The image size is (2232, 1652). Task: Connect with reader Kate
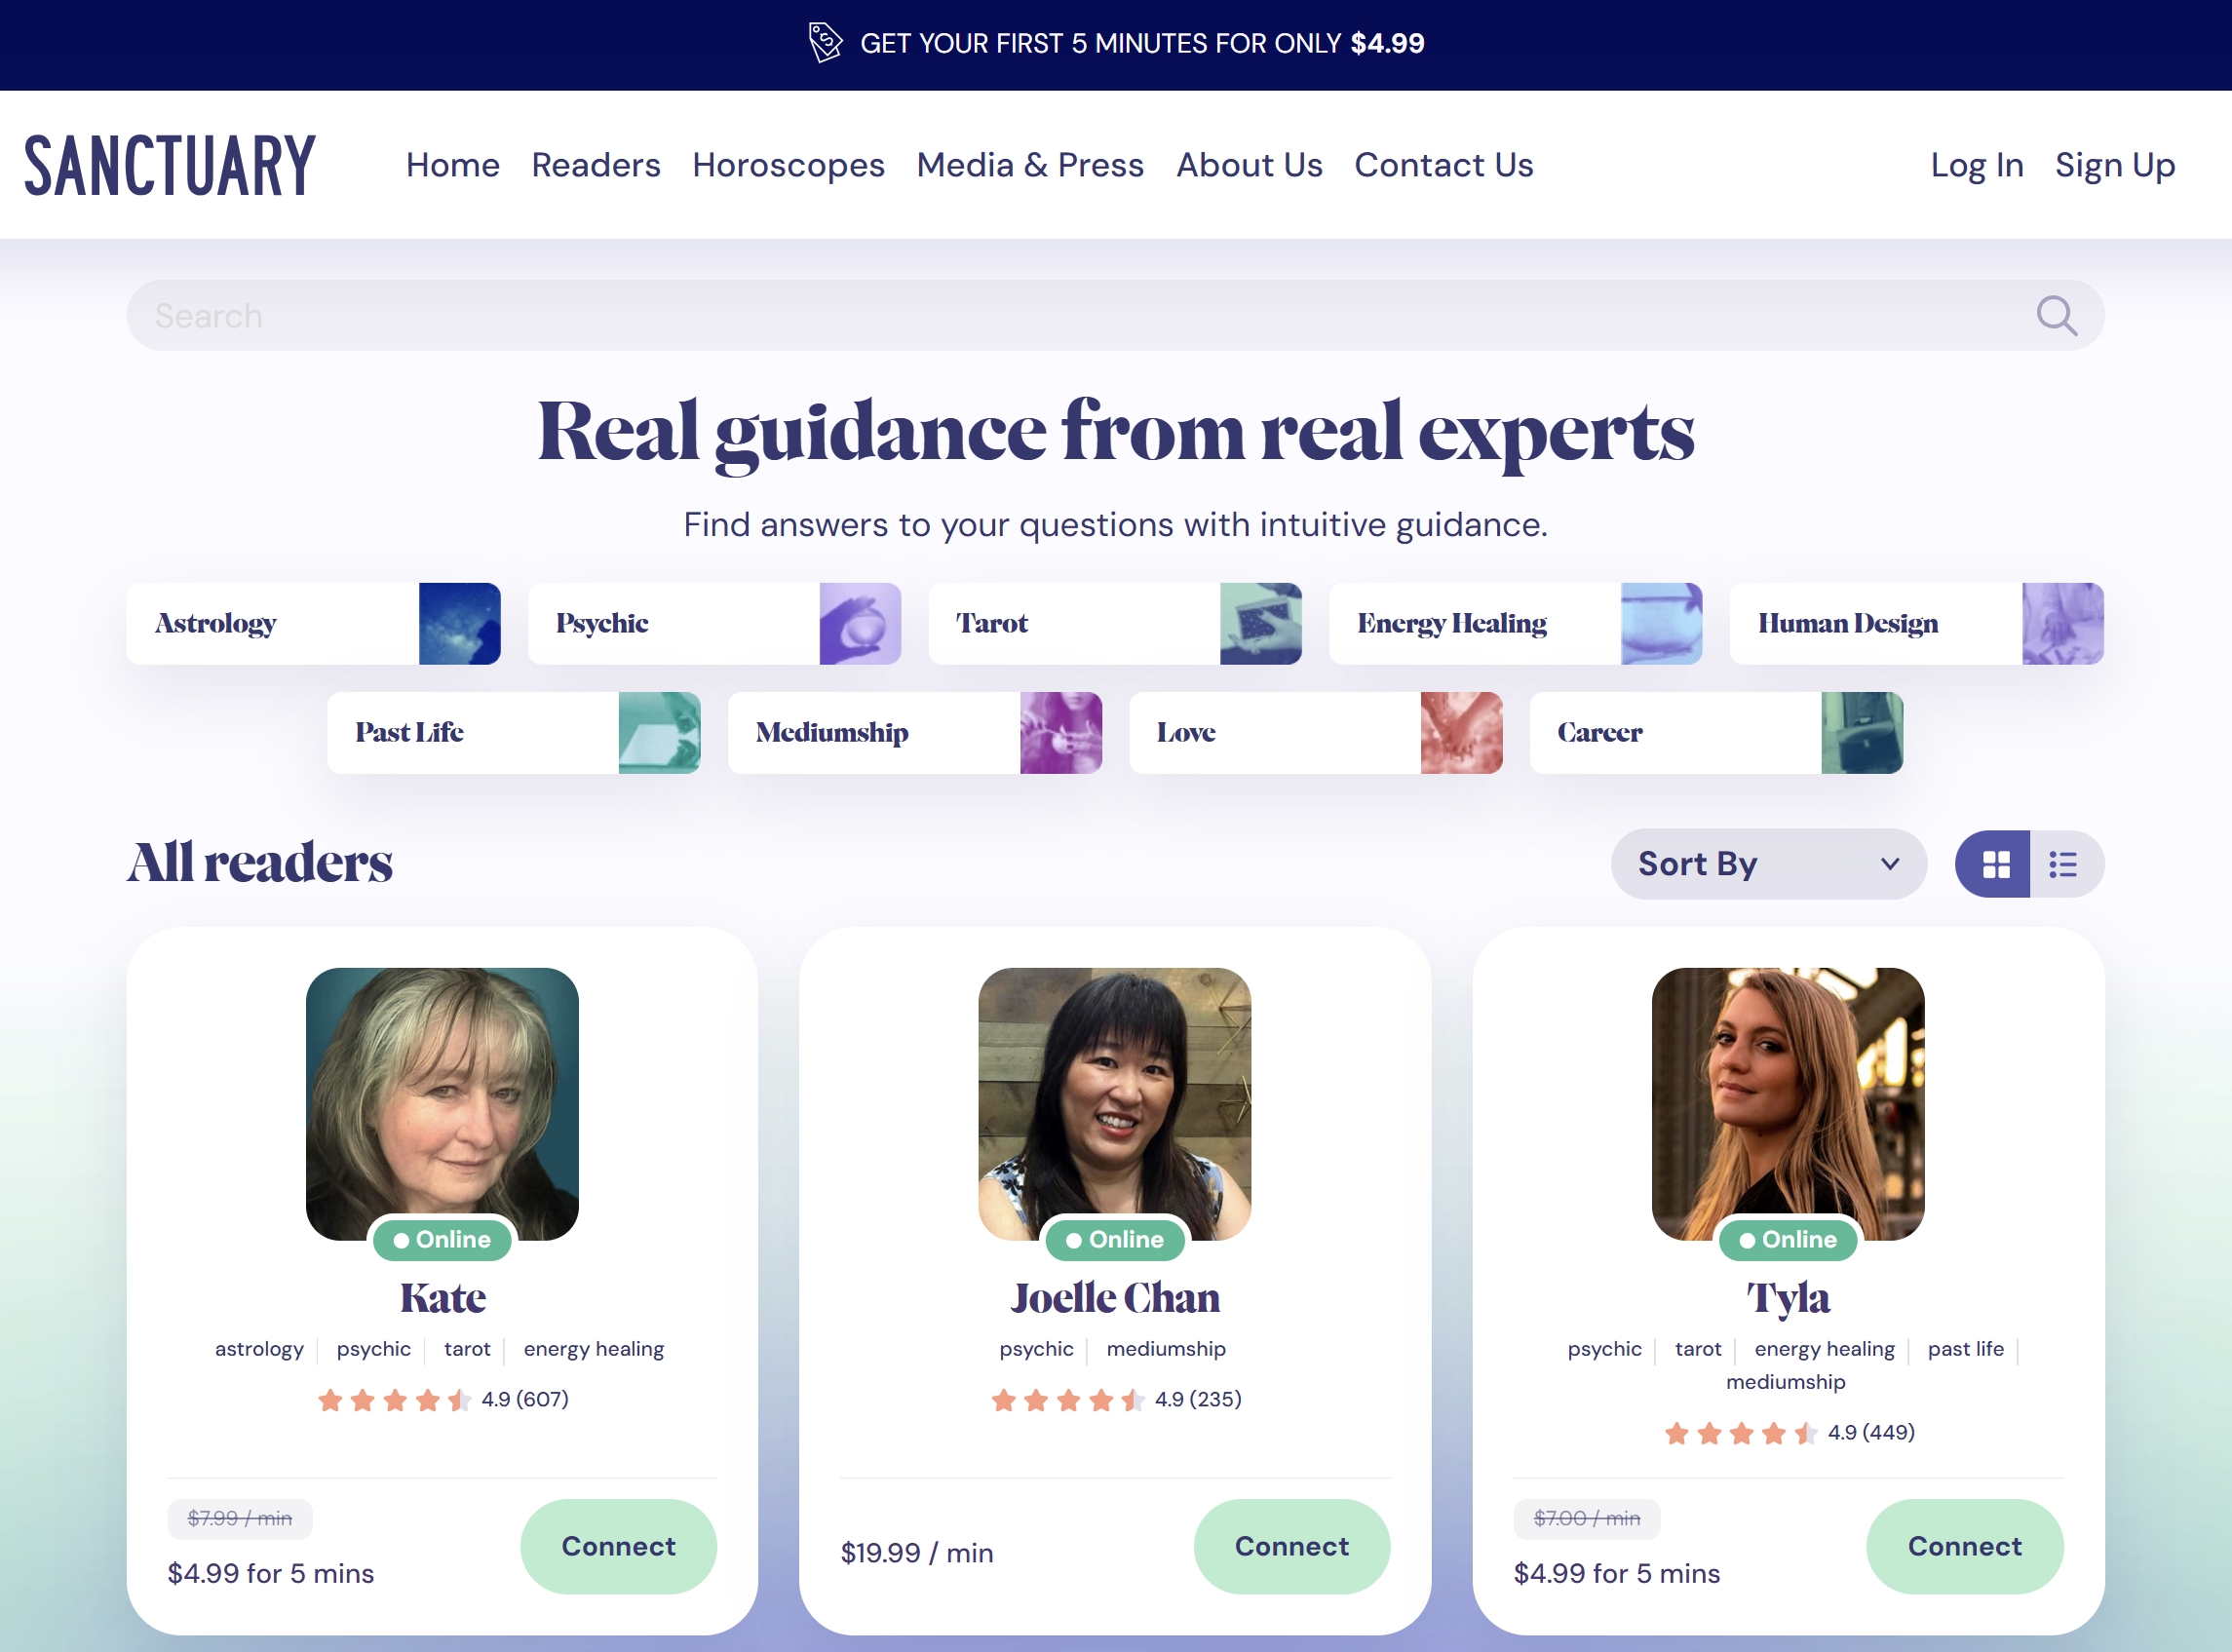(x=619, y=1546)
